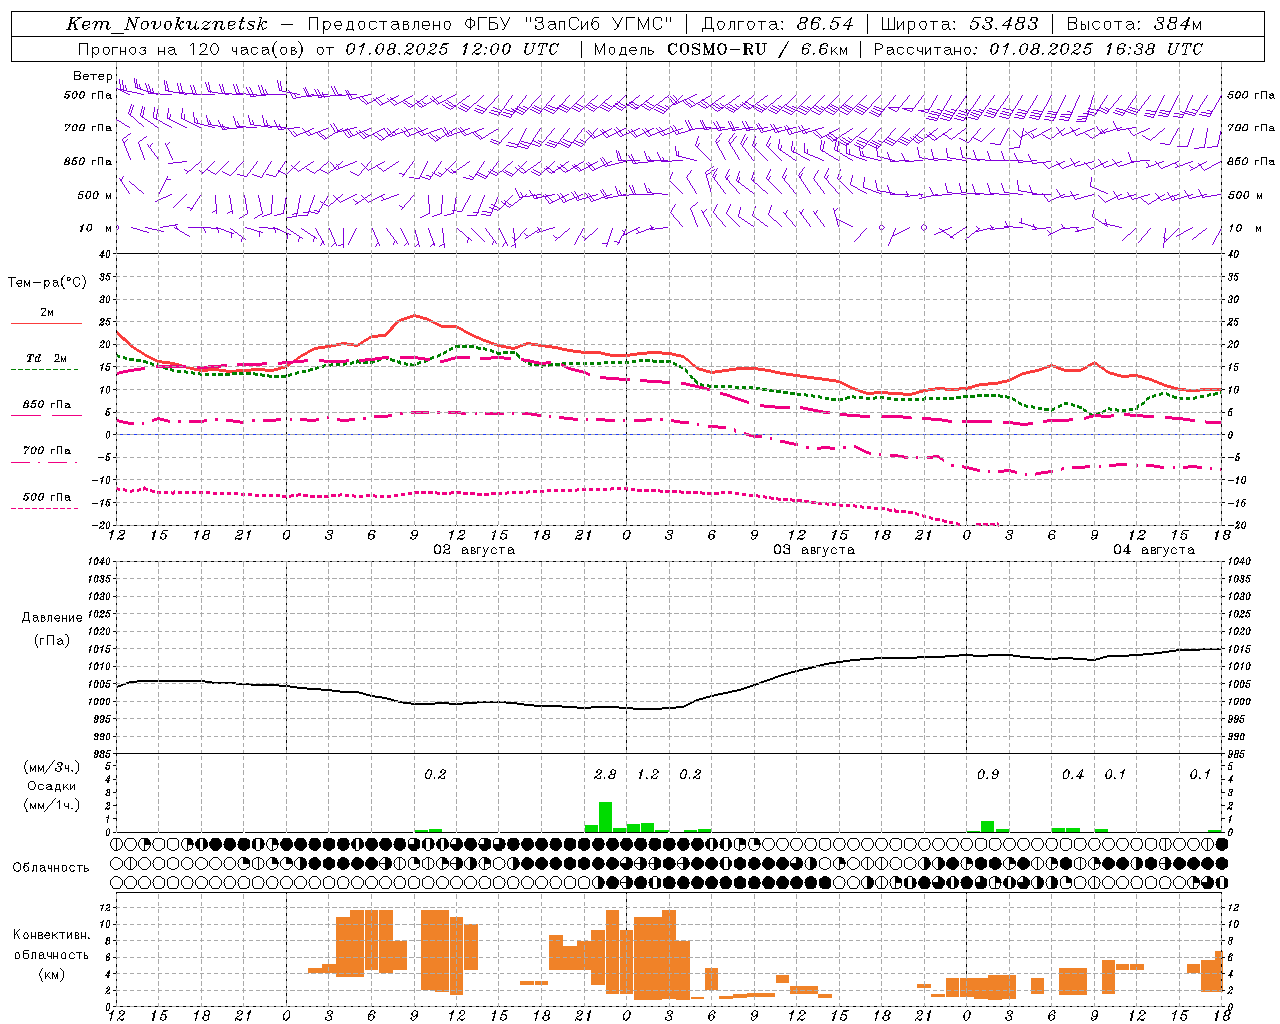Click the 'Td 2м' dew point legend entry

(46, 358)
